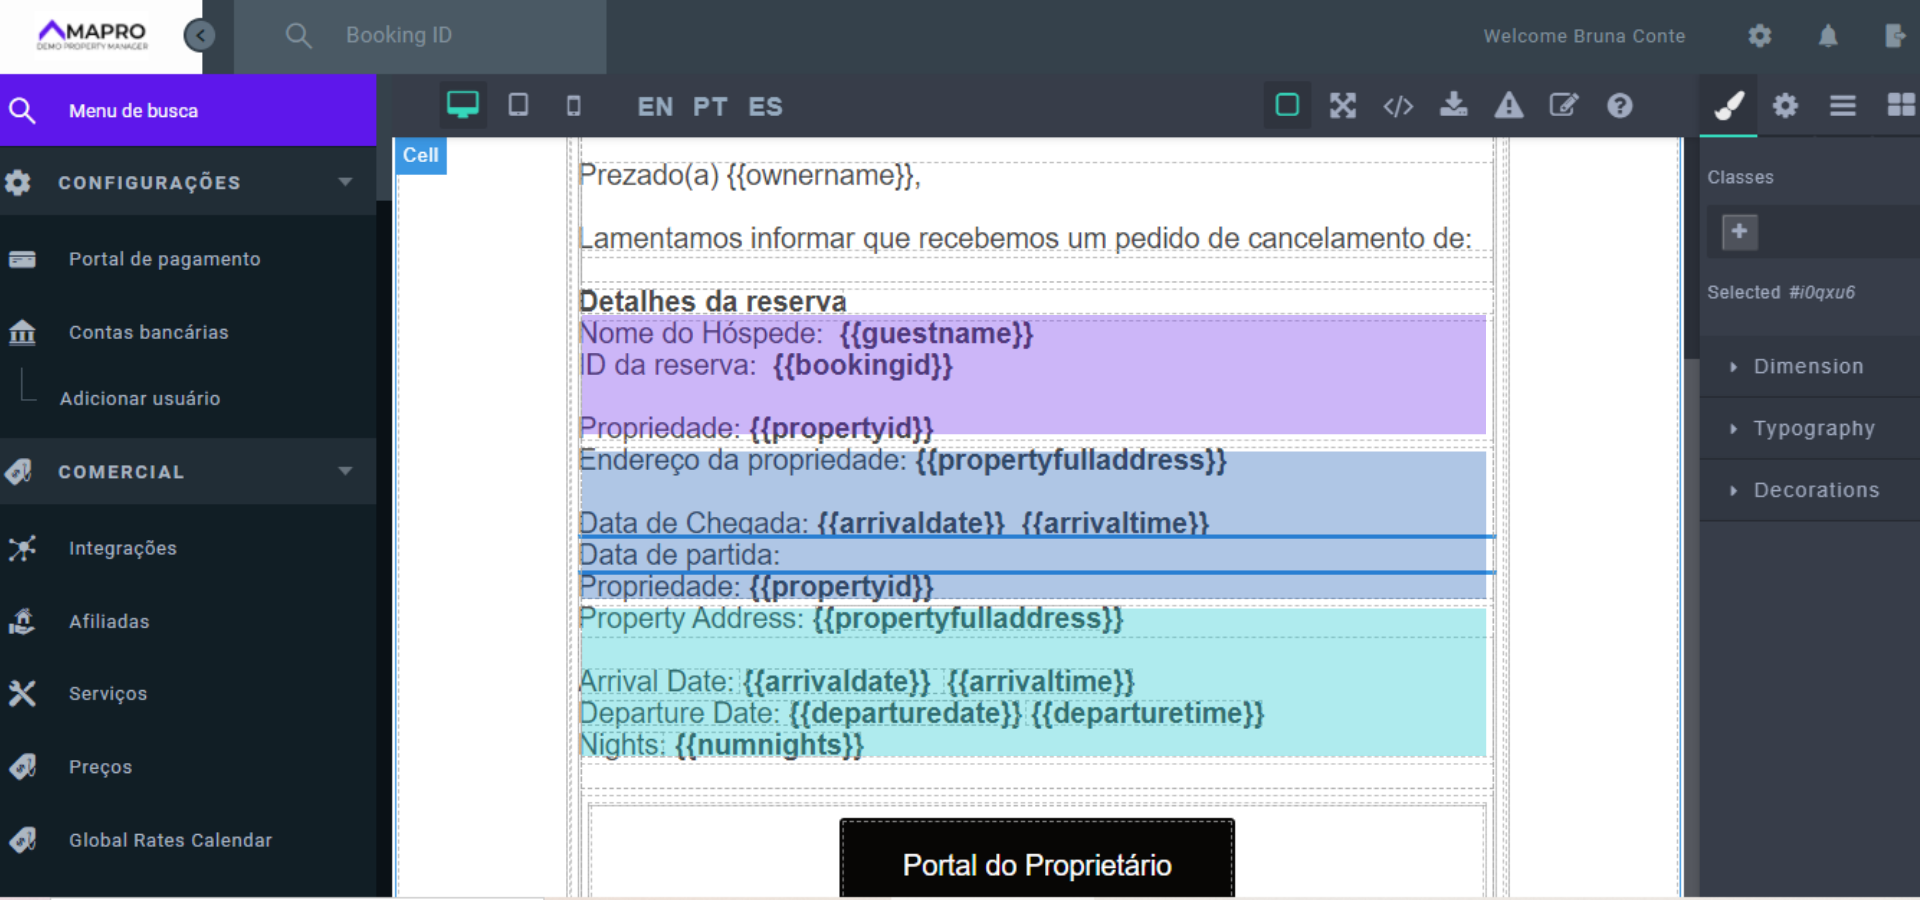Collapse the CONFIGURAÇÕES menu section
1920x900 pixels.
(x=346, y=182)
